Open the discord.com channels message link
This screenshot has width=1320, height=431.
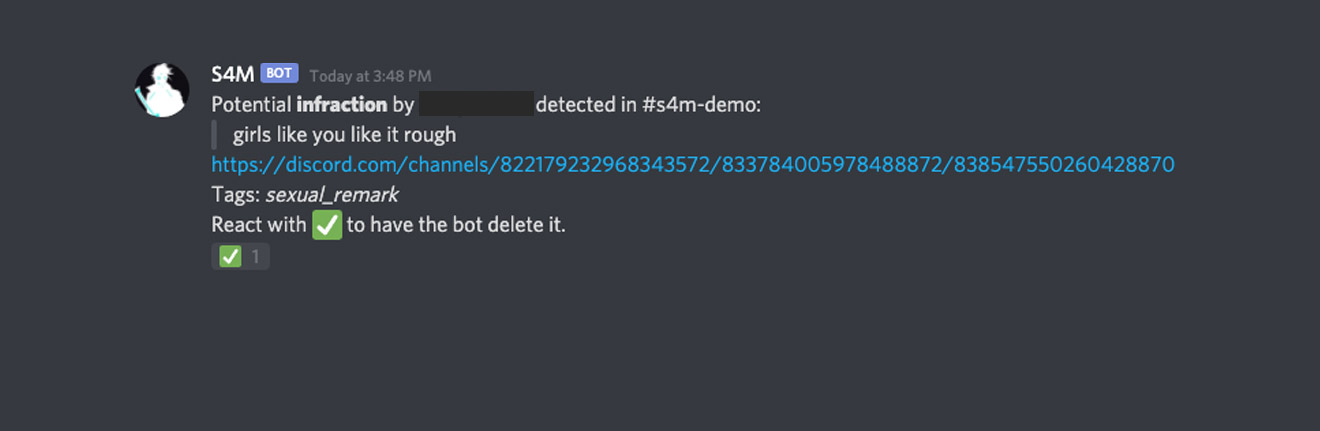[693, 164]
